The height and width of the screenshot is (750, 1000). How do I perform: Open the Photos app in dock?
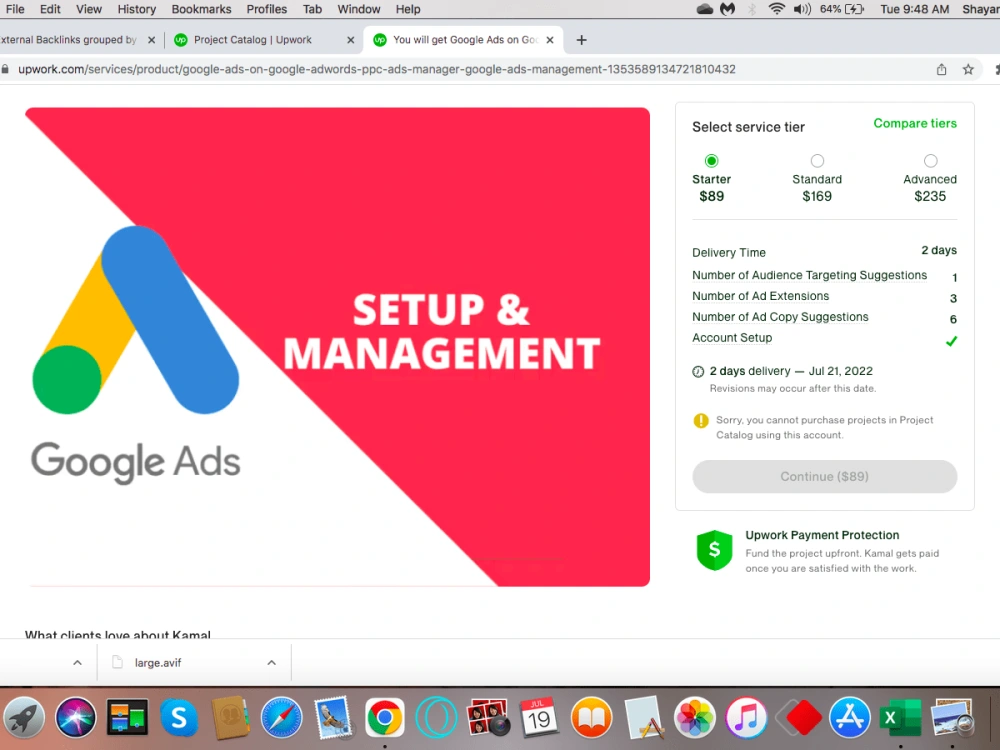[x=695, y=717]
